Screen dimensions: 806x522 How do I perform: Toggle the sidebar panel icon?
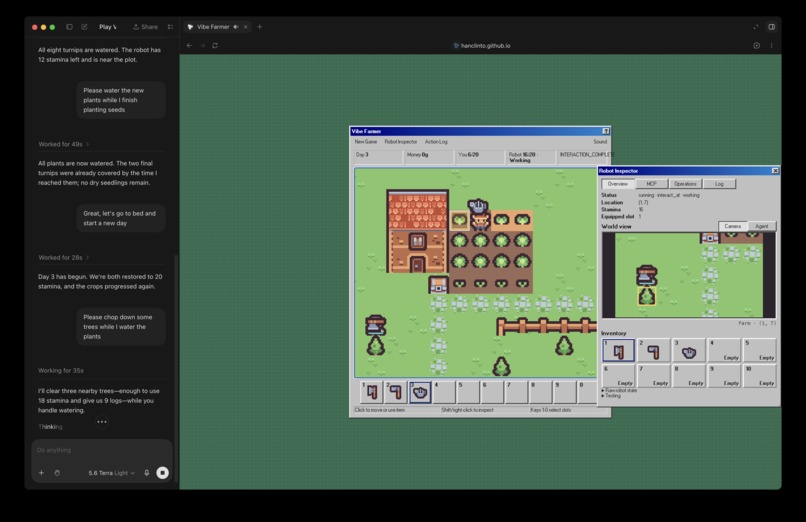(x=69, y=27)
